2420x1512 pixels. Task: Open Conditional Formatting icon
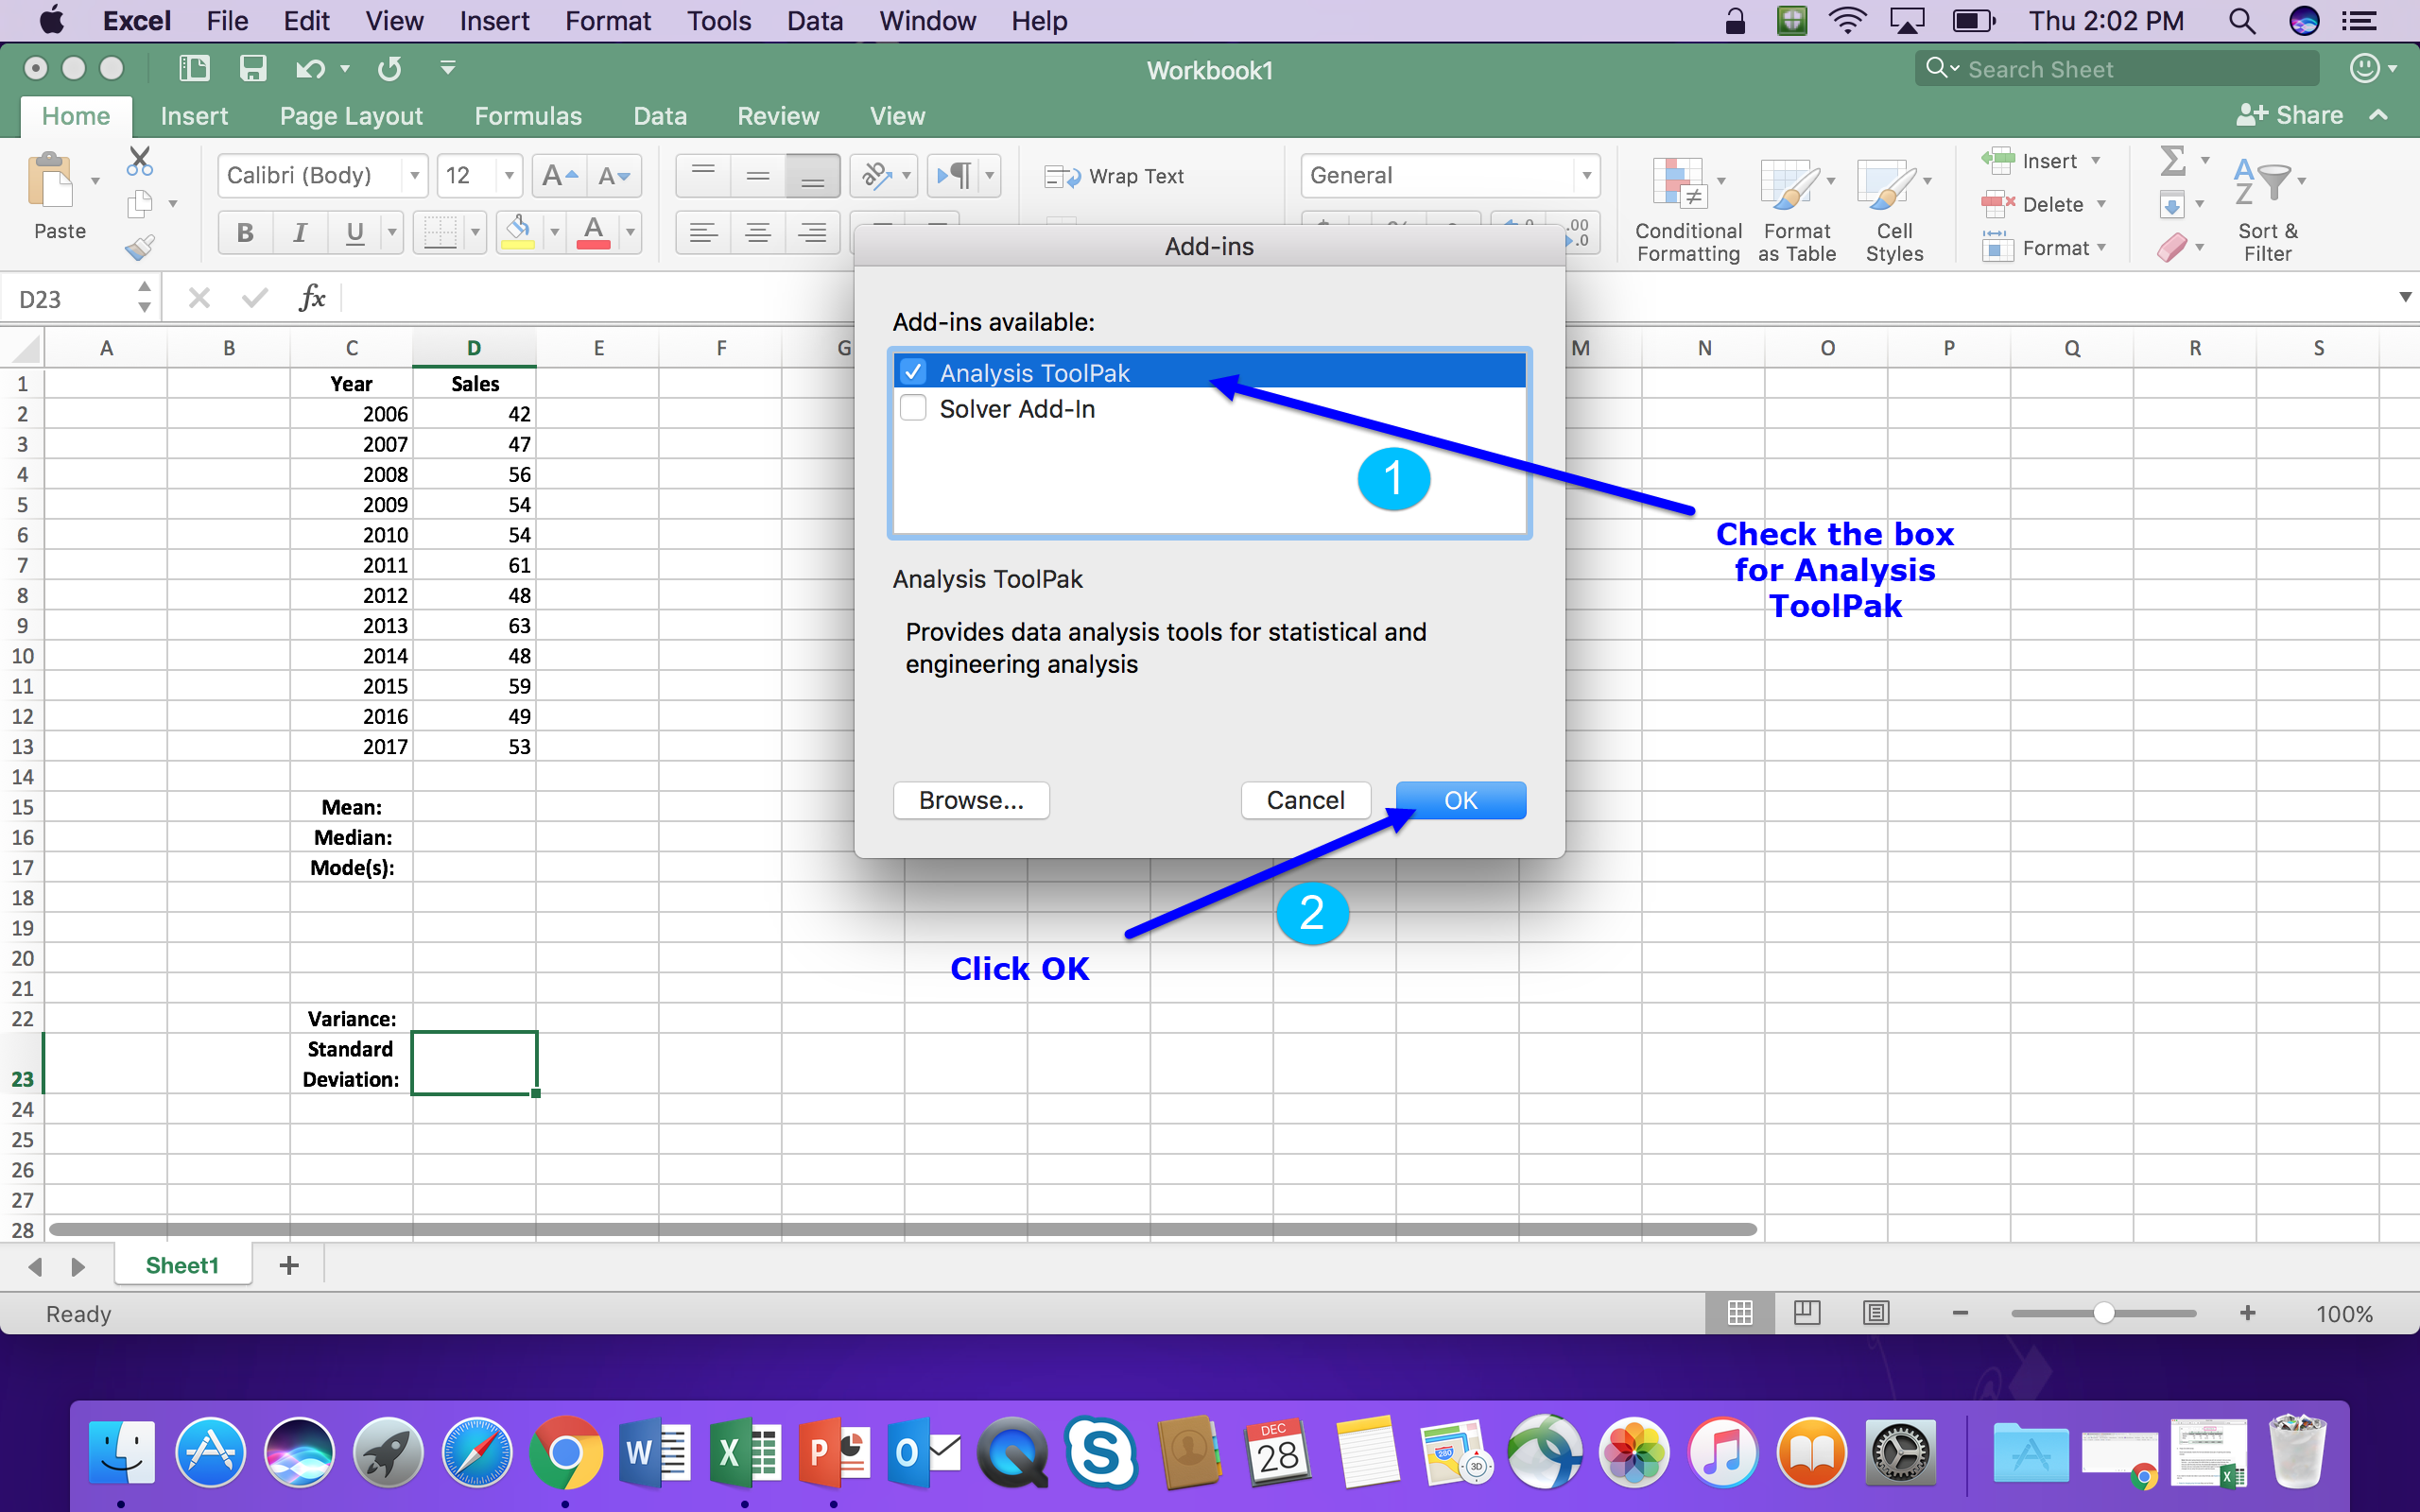click(x=1680, y=184)
